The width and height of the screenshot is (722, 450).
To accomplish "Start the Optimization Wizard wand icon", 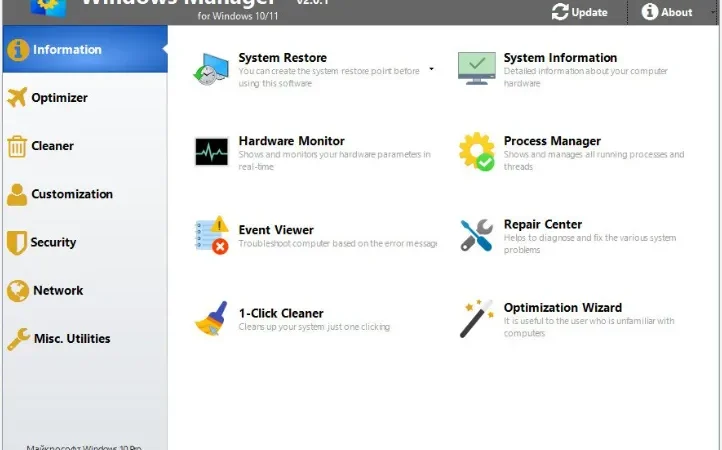I will (477, 318).
